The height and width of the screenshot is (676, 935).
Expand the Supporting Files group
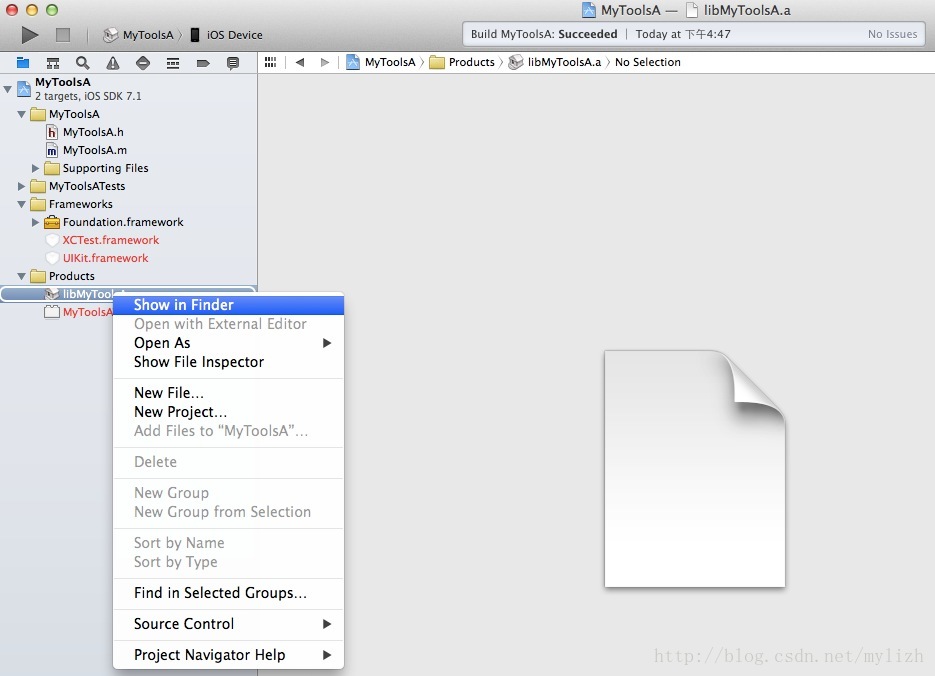(35, 168)
